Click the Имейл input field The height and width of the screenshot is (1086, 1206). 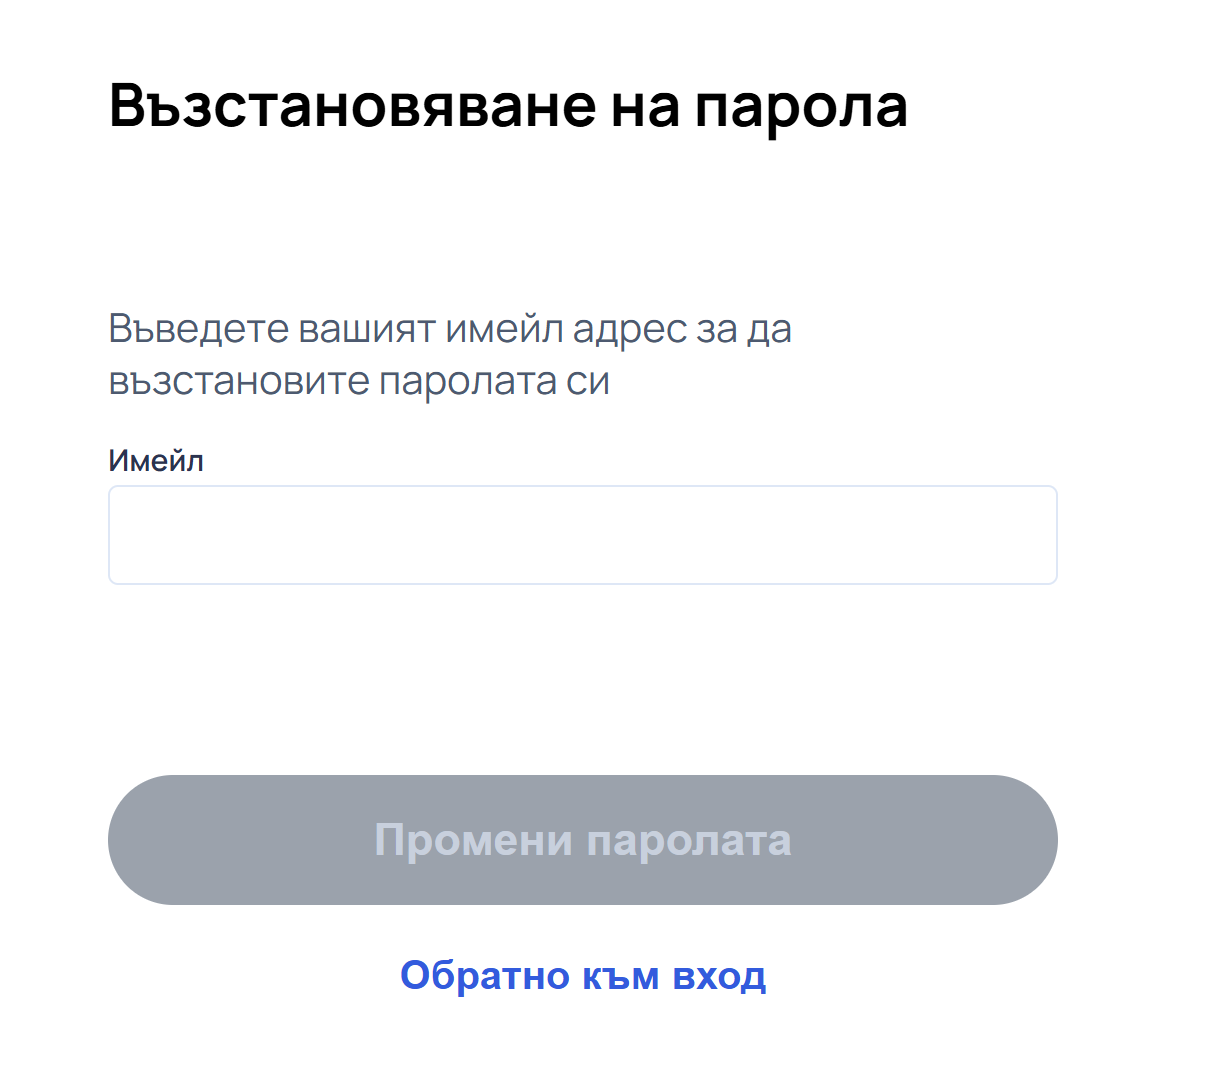[x=582, y=535]
